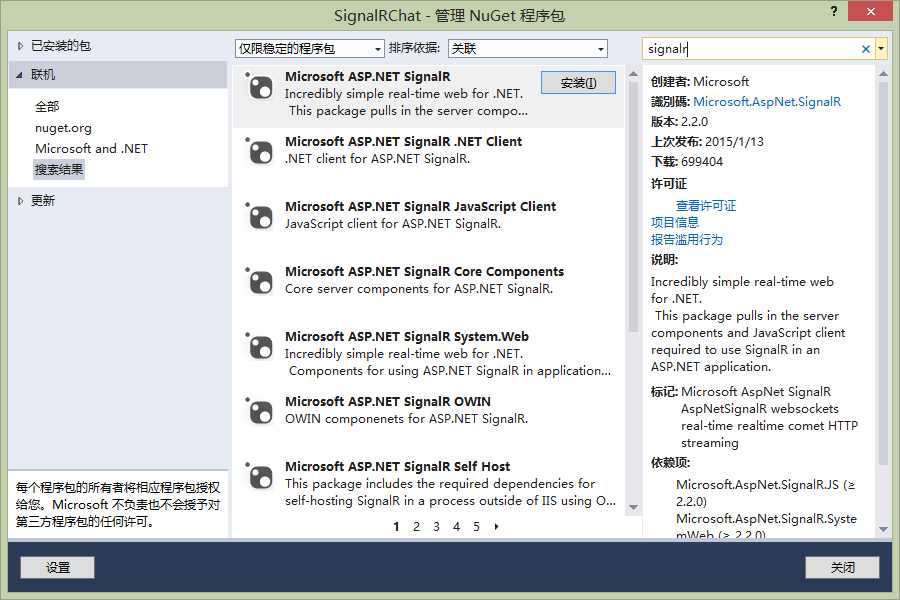Expand the 更新 section

pos(20,201)
